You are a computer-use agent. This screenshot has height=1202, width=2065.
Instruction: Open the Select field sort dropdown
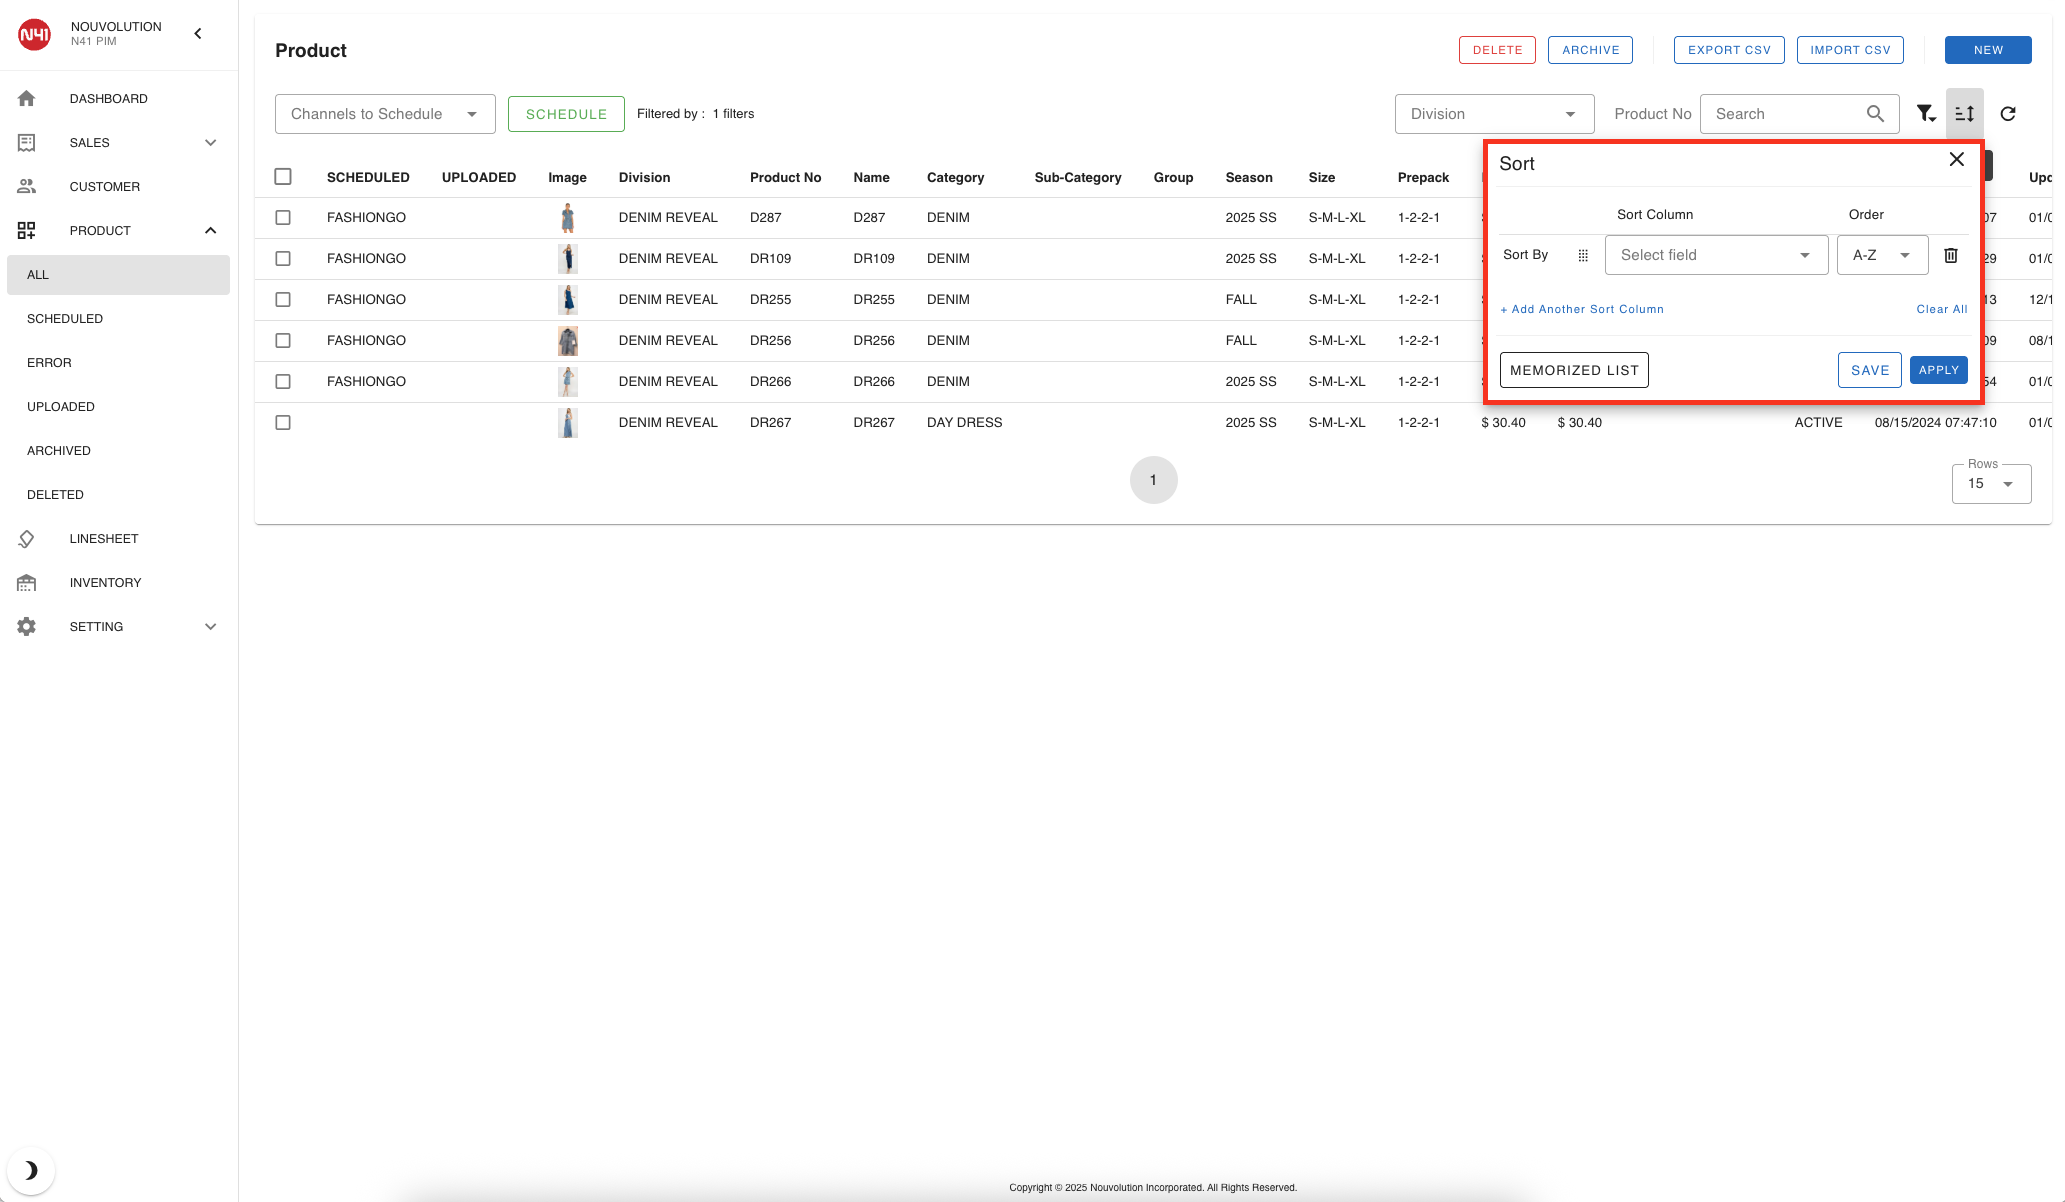click(x=1715, y=255)
